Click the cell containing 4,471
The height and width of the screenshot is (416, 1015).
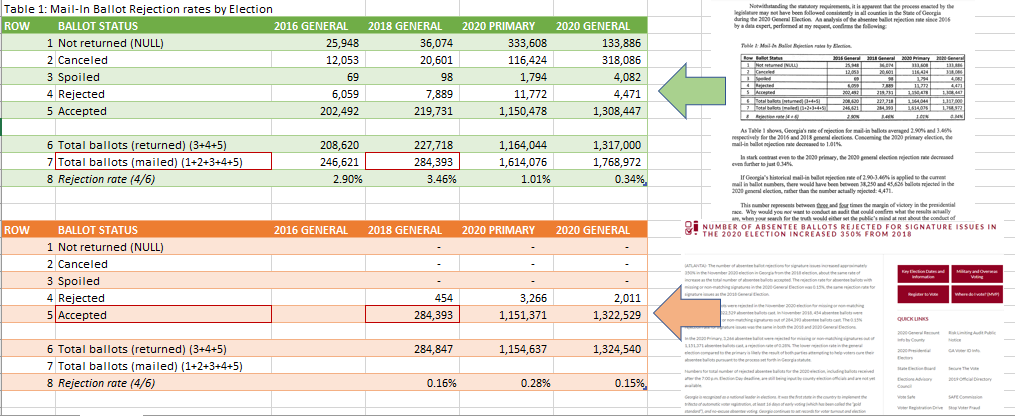click(x=600, y=94)
